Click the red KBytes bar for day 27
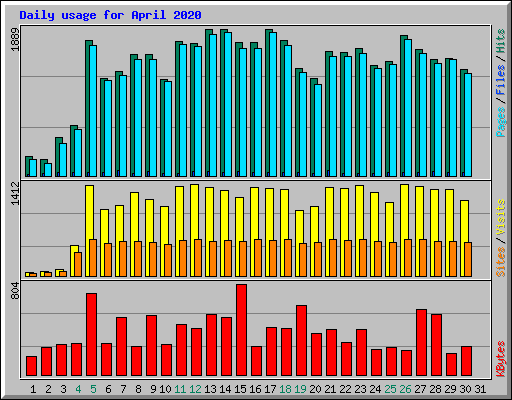 pos(422,343)
